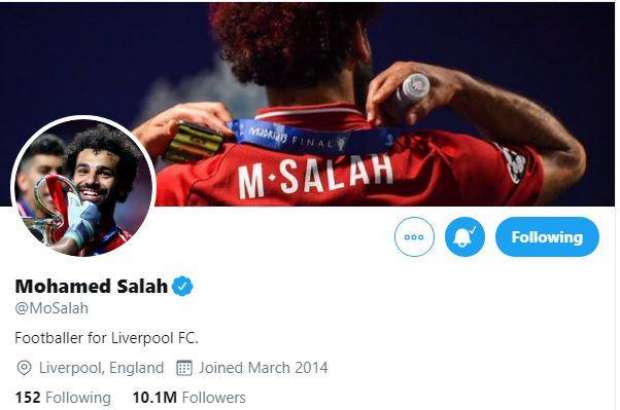The image size is (620, 410).
Task: Select the Mohamed Salah display name
Action: 91,286
